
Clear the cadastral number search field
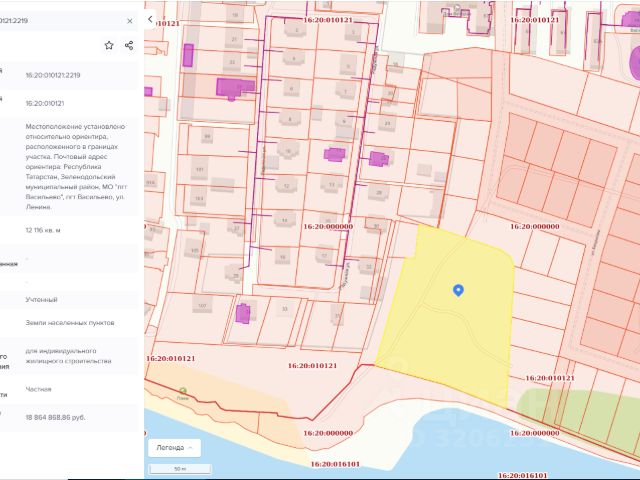tap(129, 20)
